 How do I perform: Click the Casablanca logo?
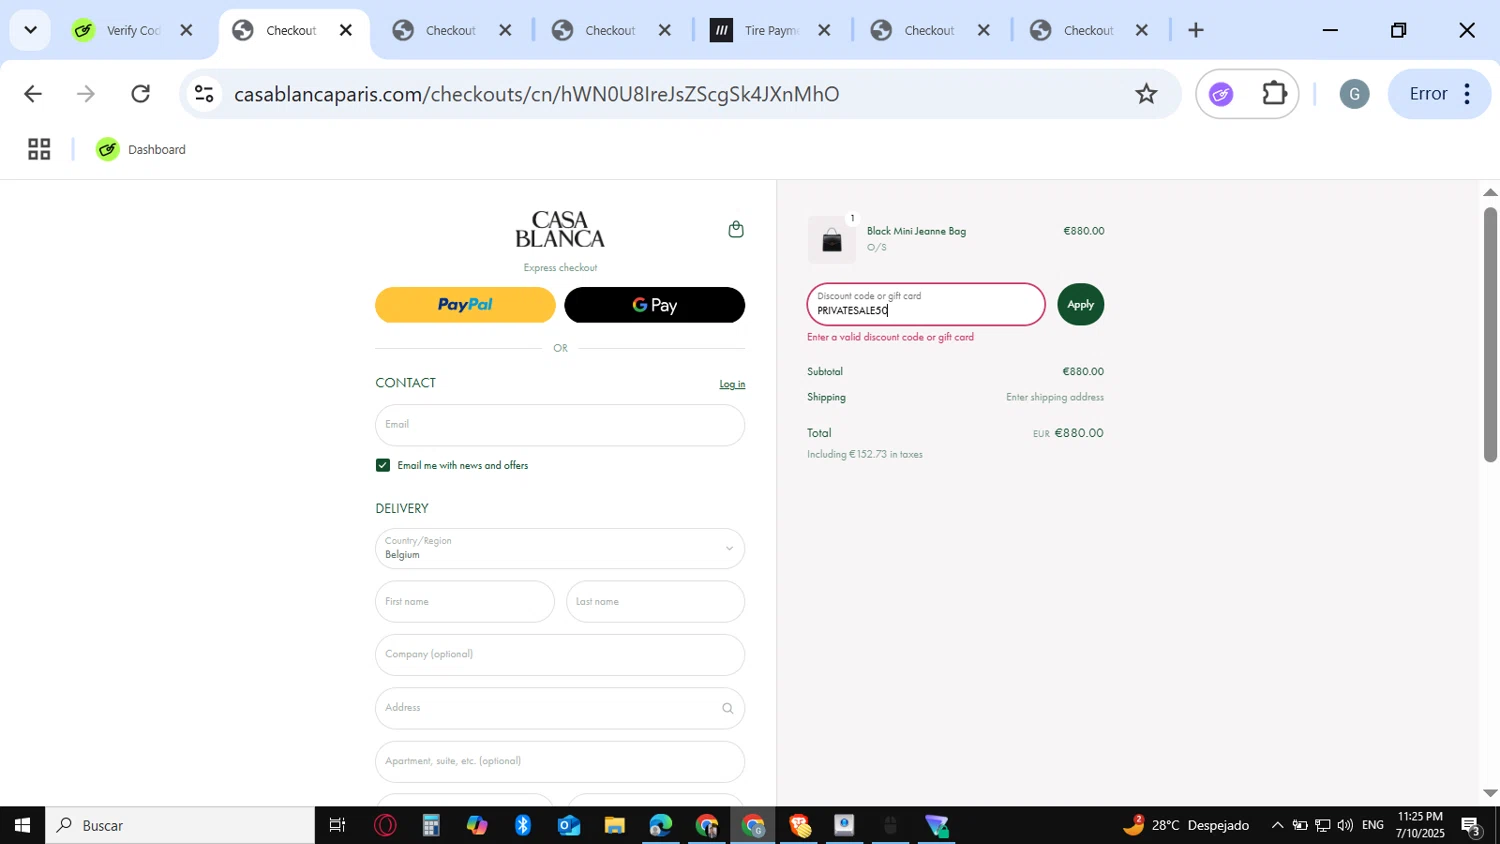point(560,229)
